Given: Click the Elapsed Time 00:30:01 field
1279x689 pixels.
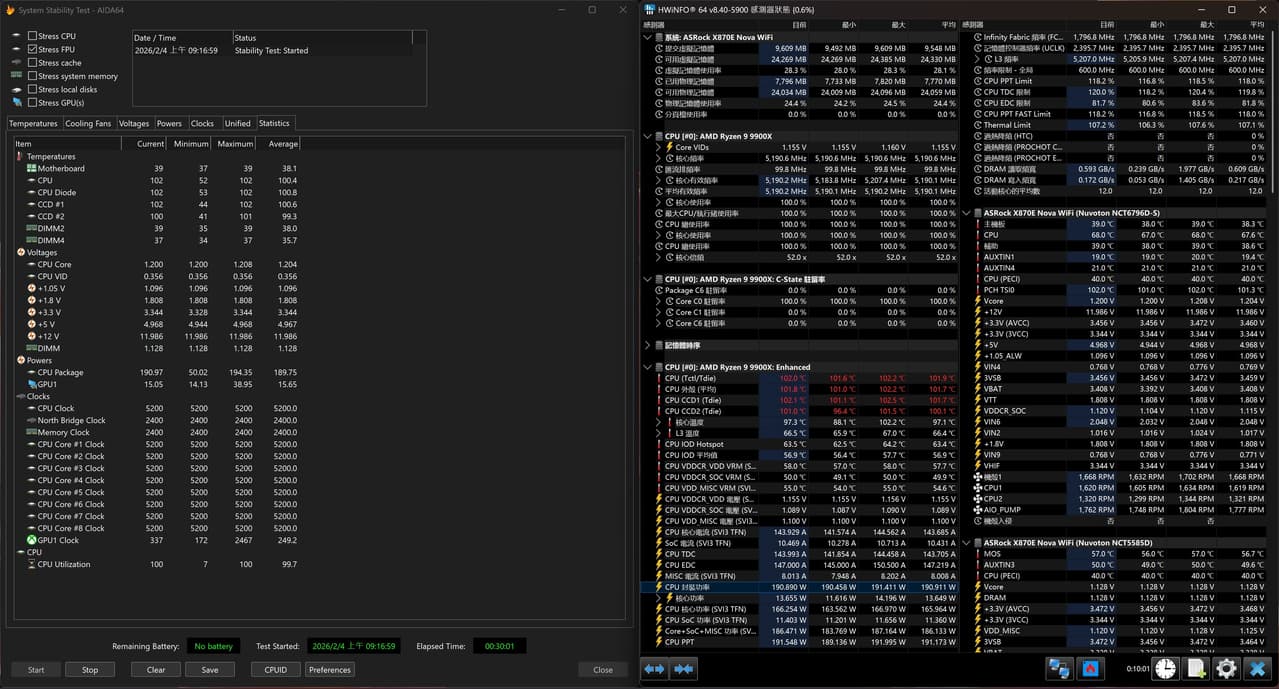Looking at the screenshot, I should click(499, 646).
